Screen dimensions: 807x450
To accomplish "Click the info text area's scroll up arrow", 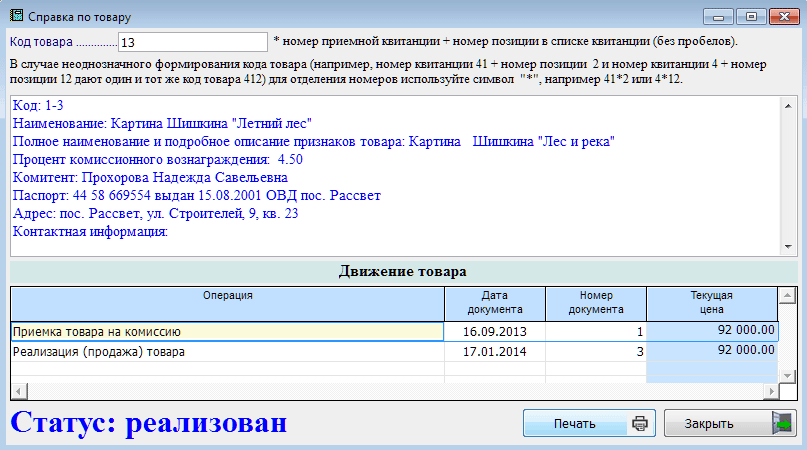I will point(788,106).
